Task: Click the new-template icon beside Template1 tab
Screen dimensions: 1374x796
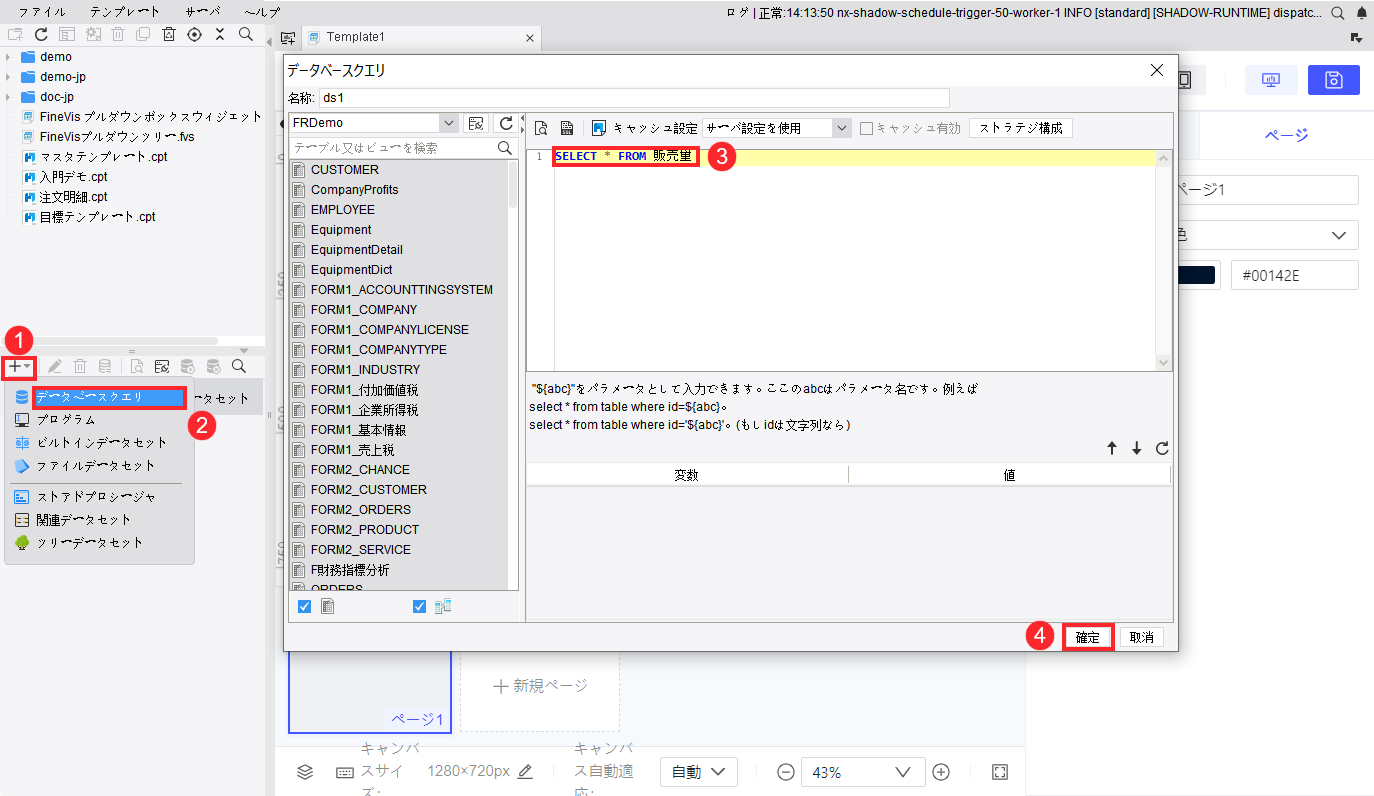Action: click(288, 37)
